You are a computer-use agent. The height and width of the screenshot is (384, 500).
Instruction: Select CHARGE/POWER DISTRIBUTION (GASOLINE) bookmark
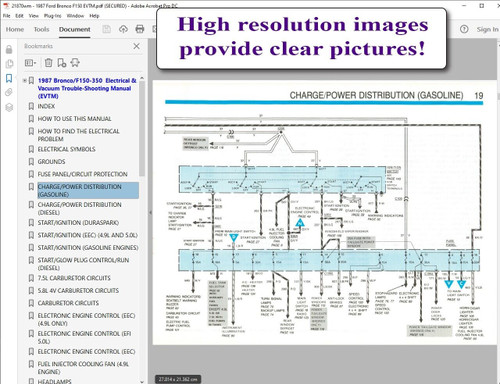point(88,190)
